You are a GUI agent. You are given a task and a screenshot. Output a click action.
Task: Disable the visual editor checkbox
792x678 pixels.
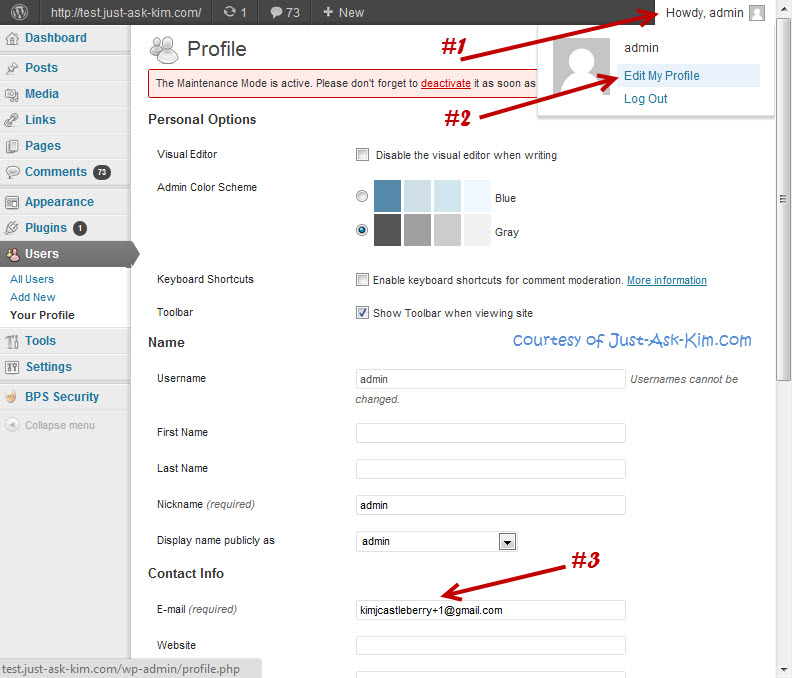click(x=362, y=154)
